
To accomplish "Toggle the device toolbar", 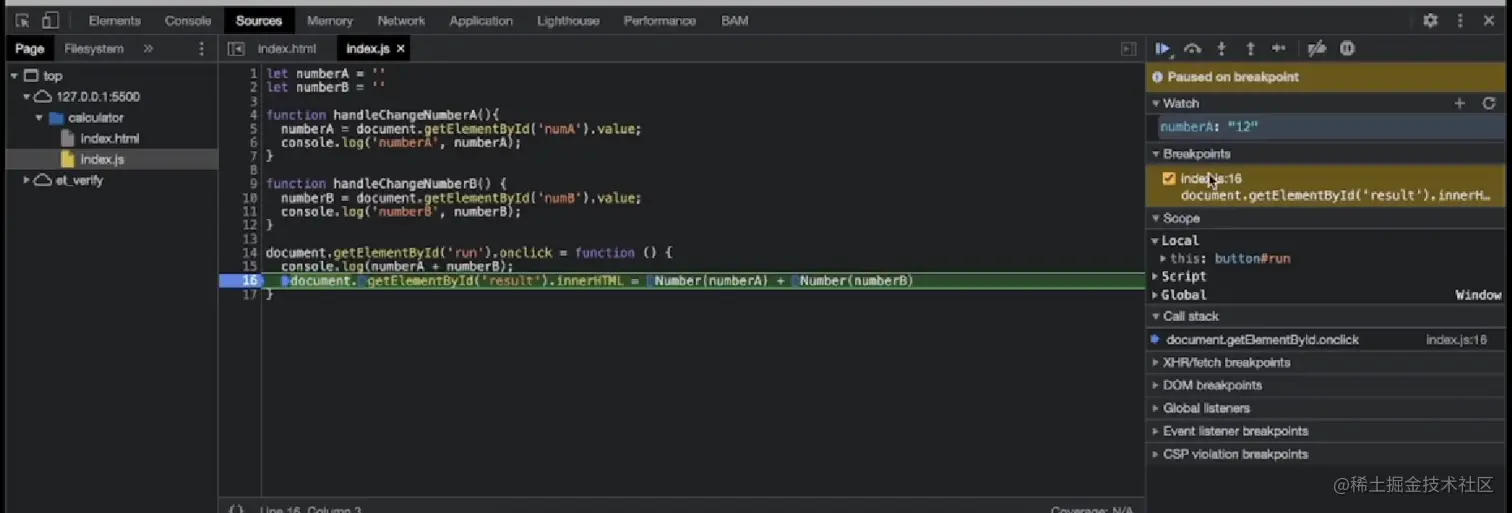I will click(x=50, y=20).
